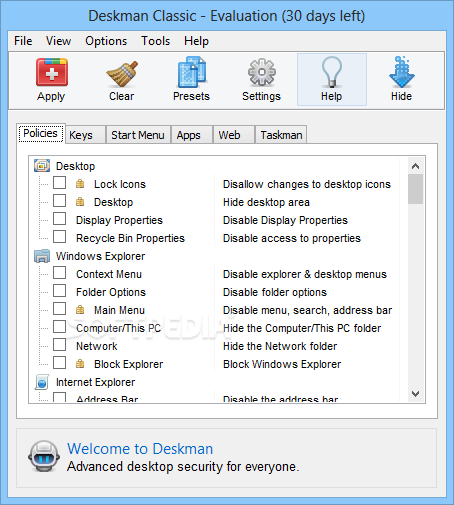Open the Help menu in menu bar
Viewport: 454px width, 505px height.
[196, 41]
